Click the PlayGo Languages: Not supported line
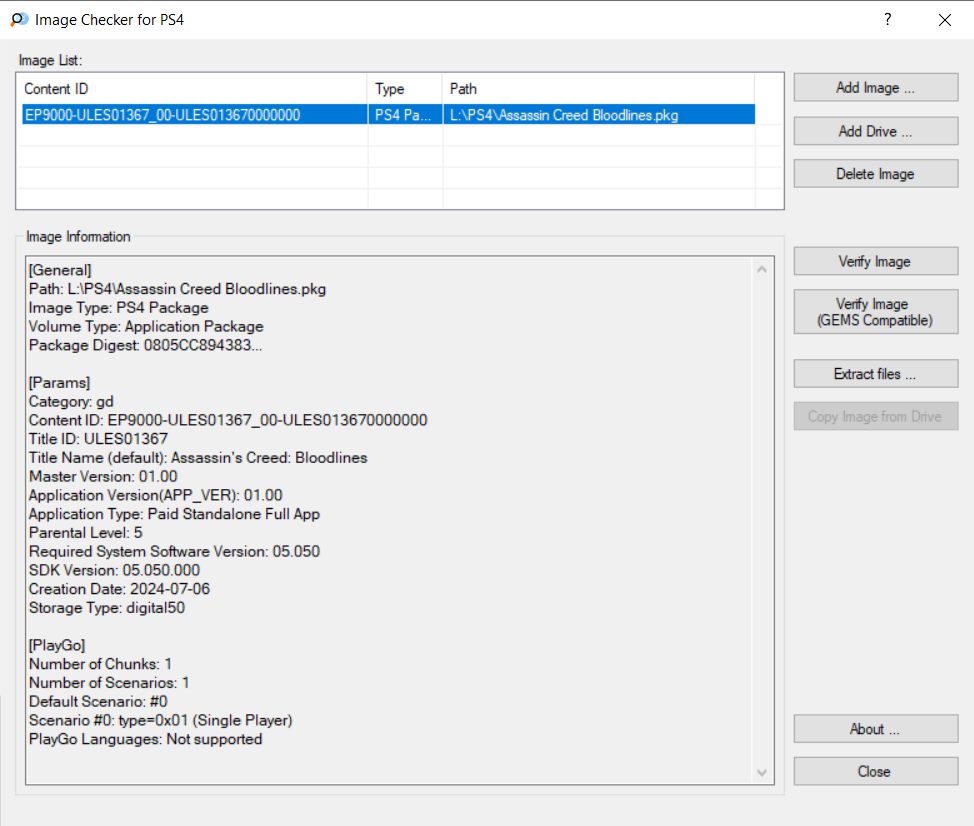Image resolution: width=974 pixels, height=826 pixels. pos(146,739)
